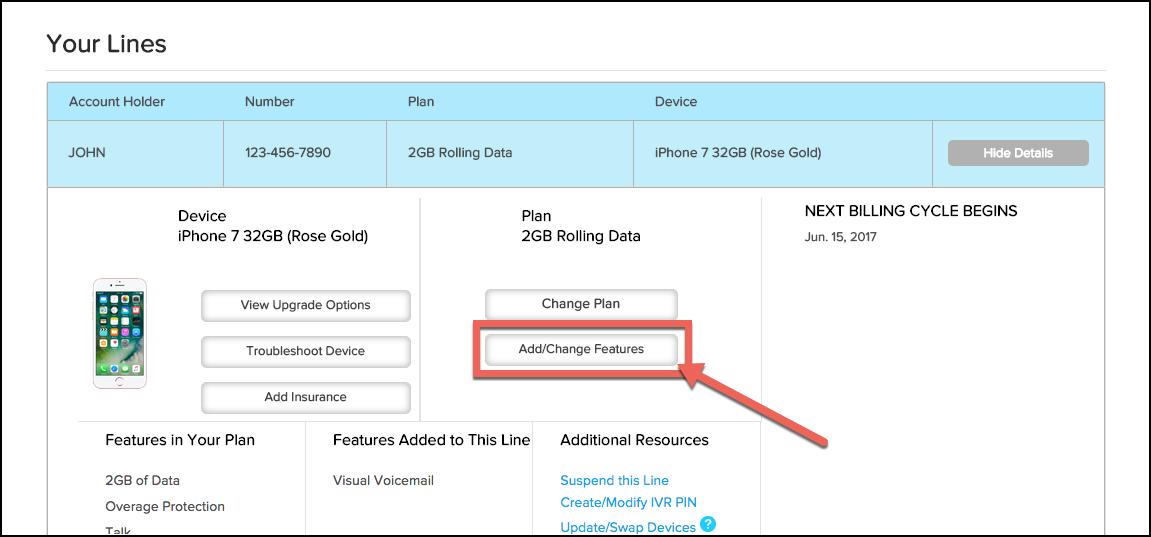Select the phone number 123-456-7890
Image resolution: width=1151 pixels, height=537 pixels.
click(x=287, y=153)
